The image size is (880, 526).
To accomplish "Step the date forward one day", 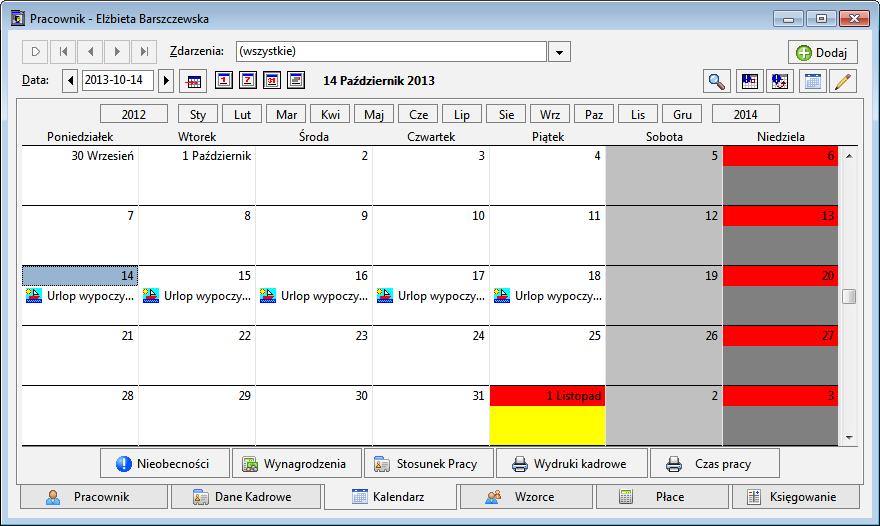I will pyautogui.click(x=166, y=81).
